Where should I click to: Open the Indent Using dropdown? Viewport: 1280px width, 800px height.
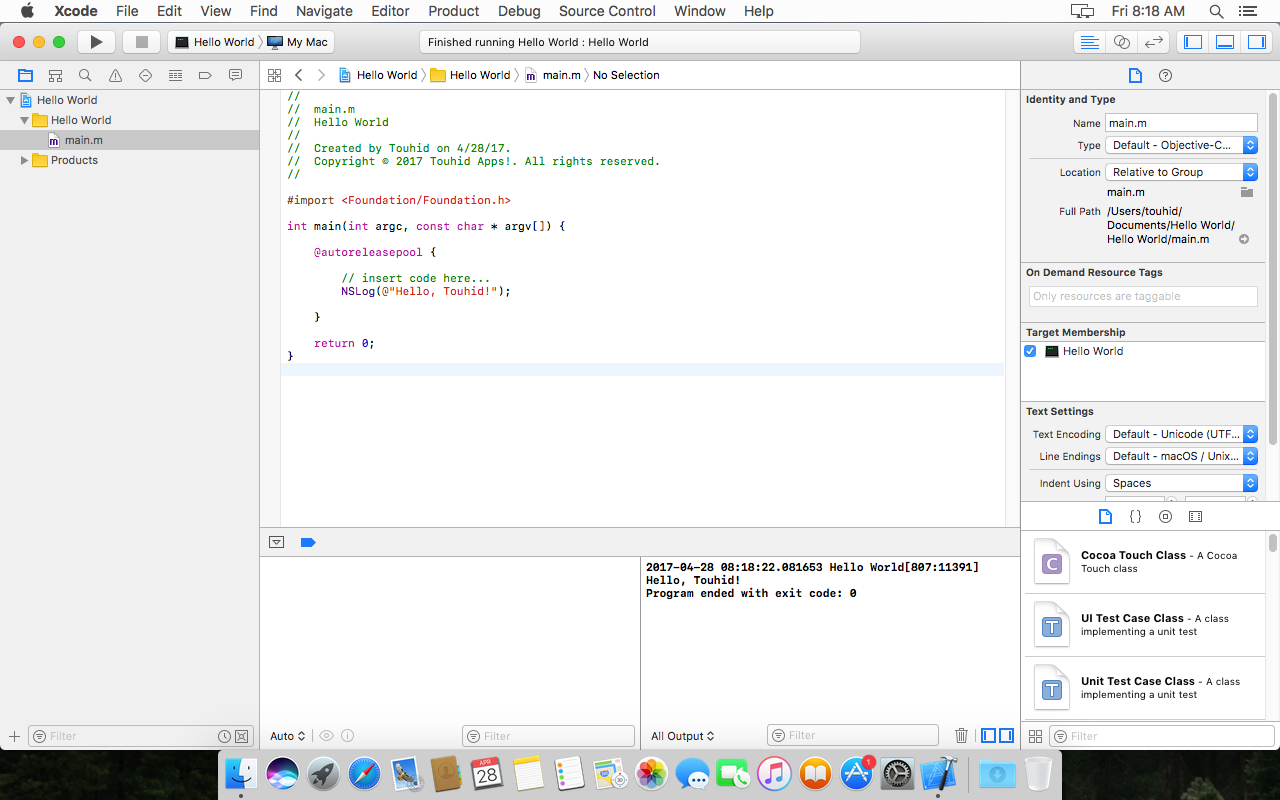[1181, 483]
